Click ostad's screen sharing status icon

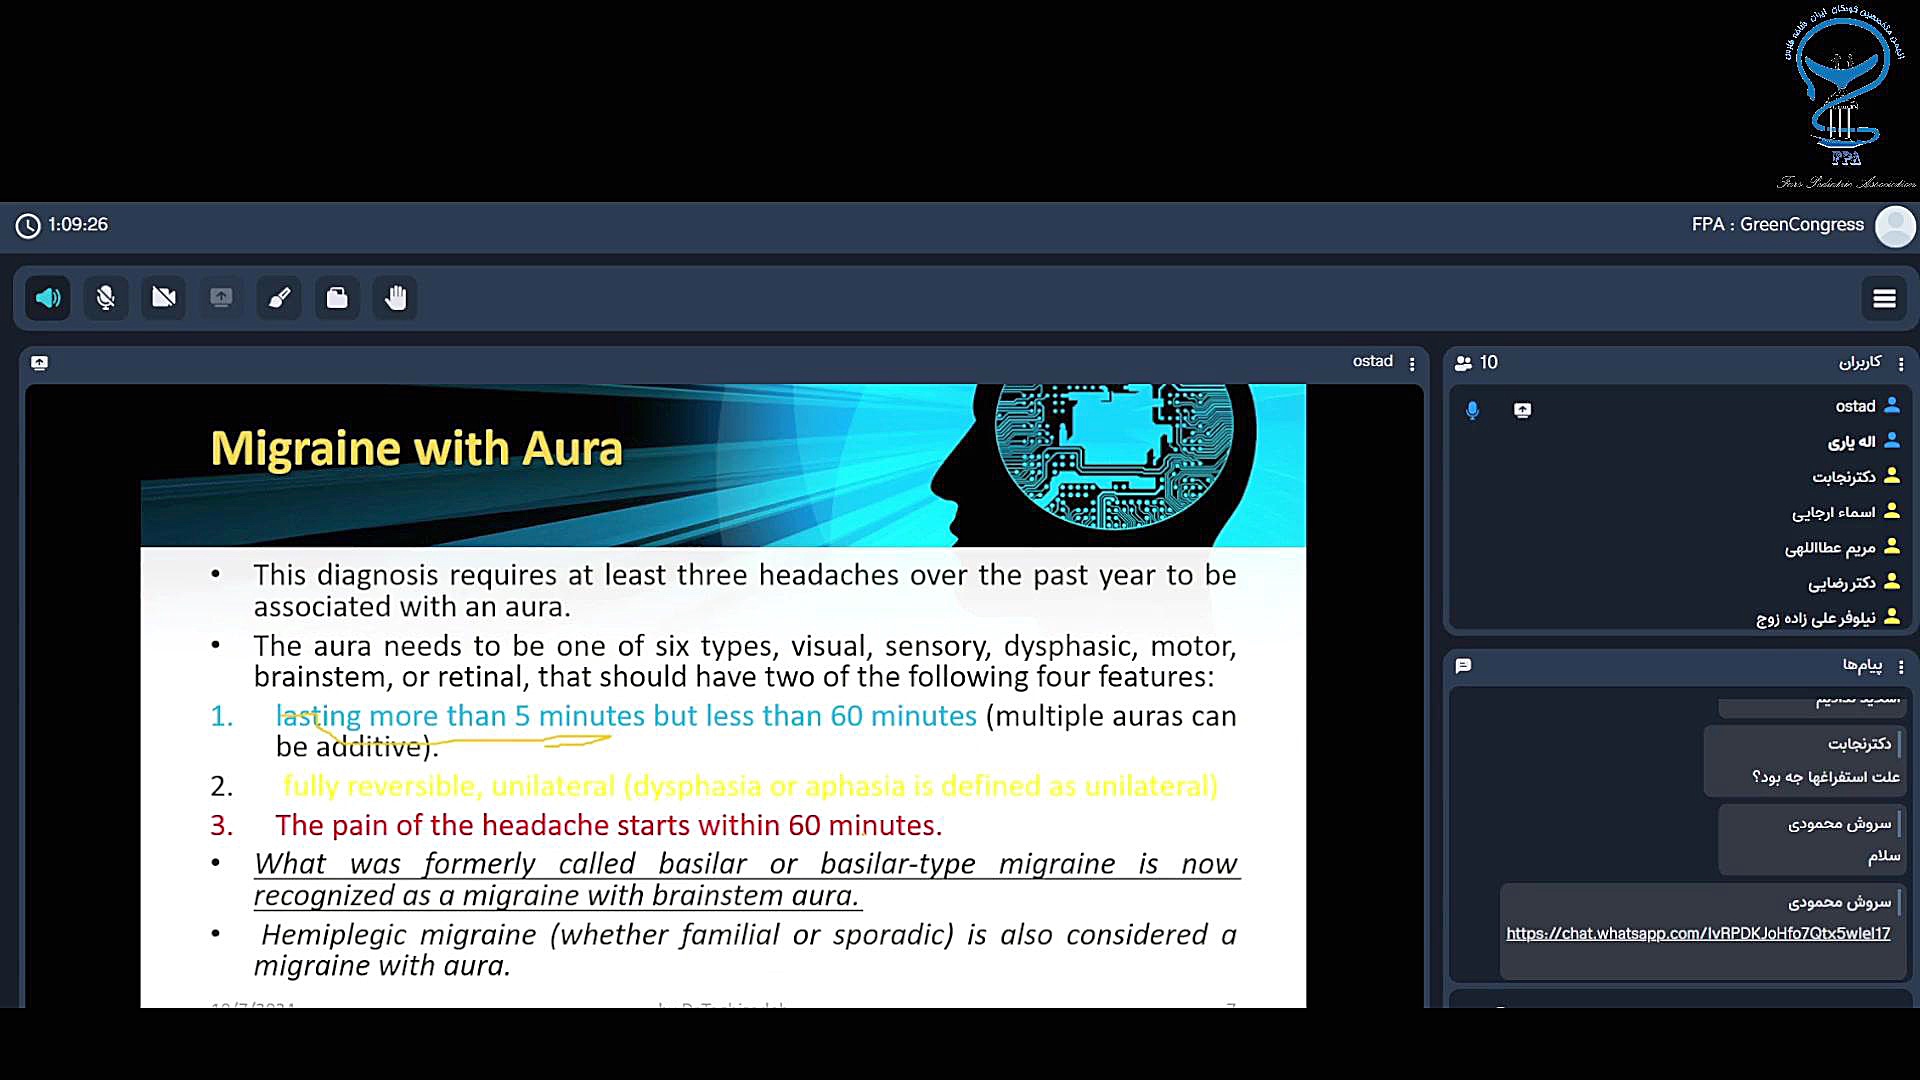1522,410
